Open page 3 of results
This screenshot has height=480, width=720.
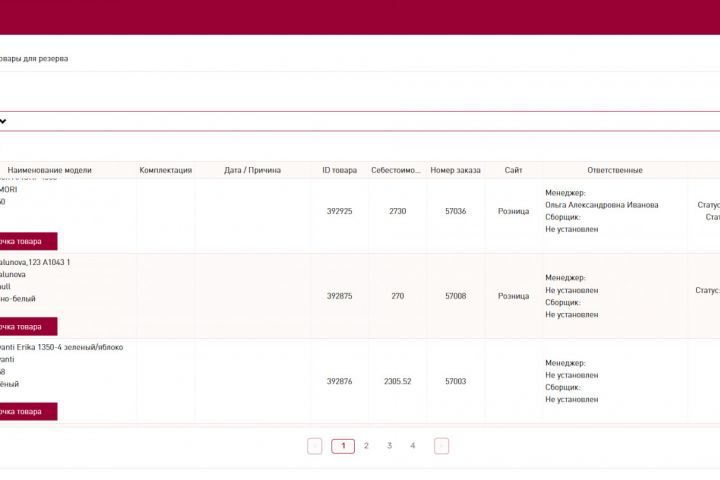tap(389, 446)
